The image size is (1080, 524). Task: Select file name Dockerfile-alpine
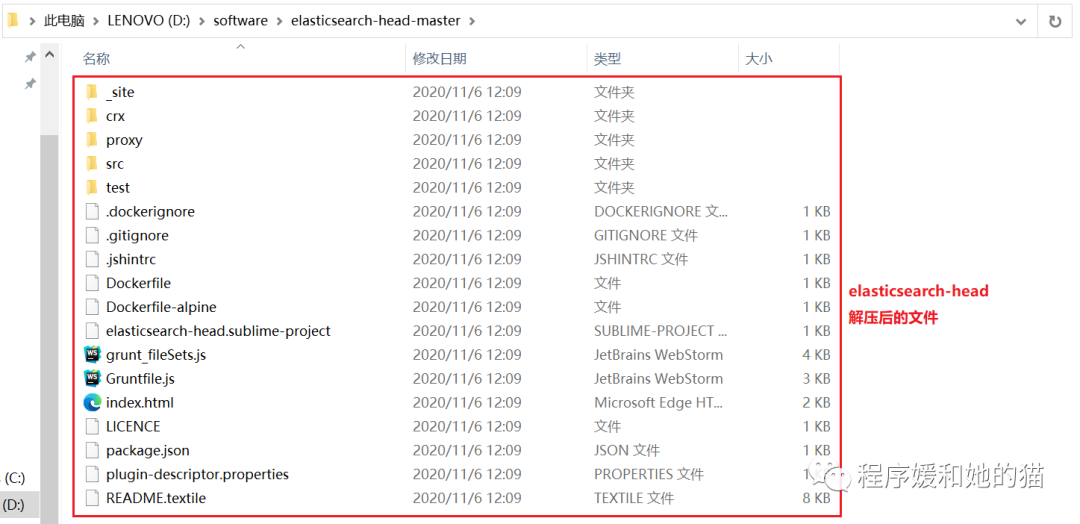(x=161, y=307)
